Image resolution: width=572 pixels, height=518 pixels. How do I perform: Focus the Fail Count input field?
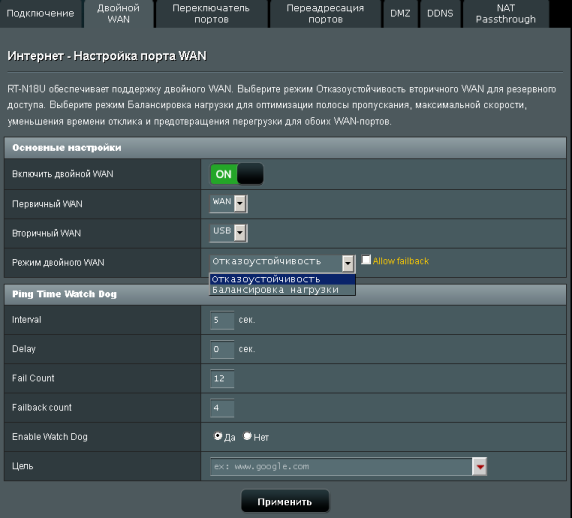[222, 379]
